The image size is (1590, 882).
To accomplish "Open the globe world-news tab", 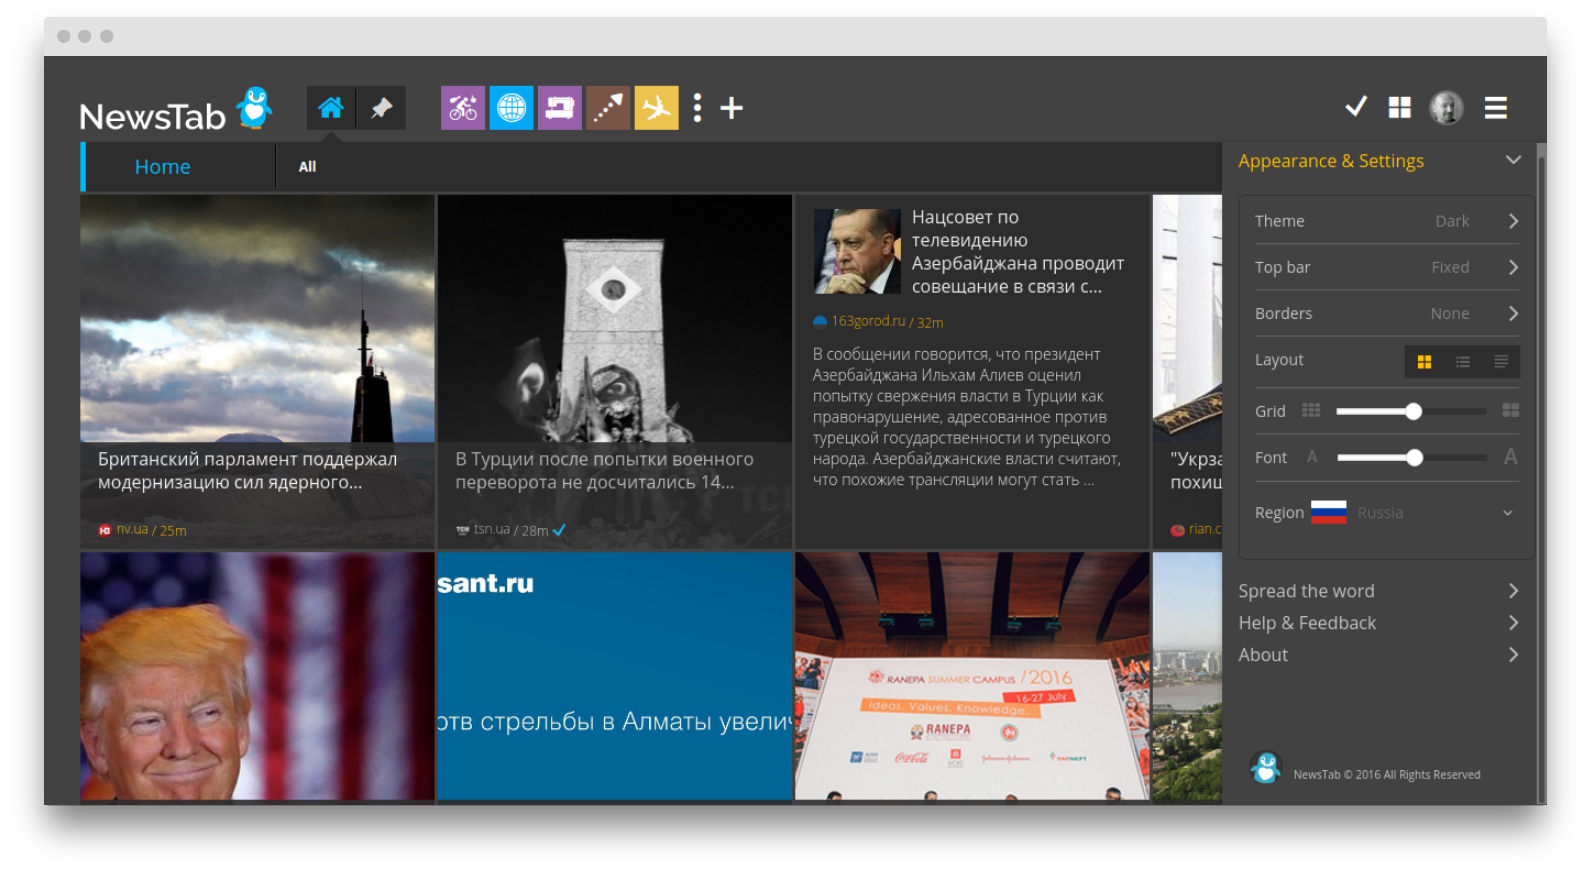I will [x=511, y=108].
